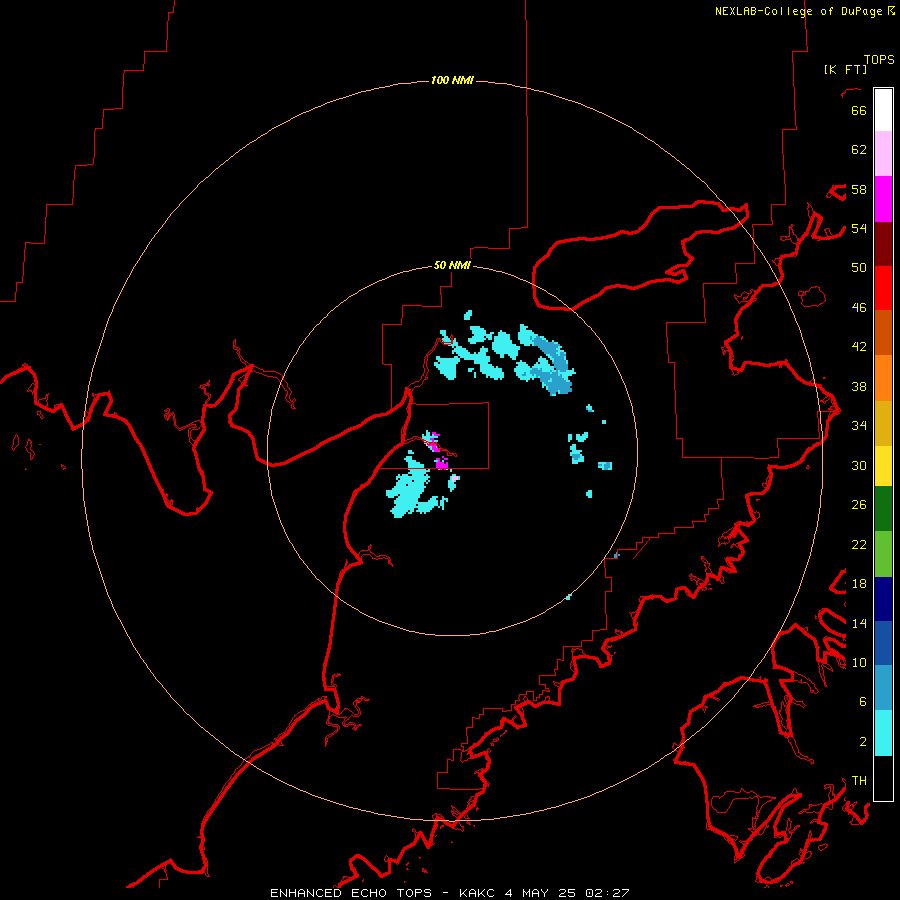
Task: Select the bright red color bar swatch
Action: tap(883, 288)
